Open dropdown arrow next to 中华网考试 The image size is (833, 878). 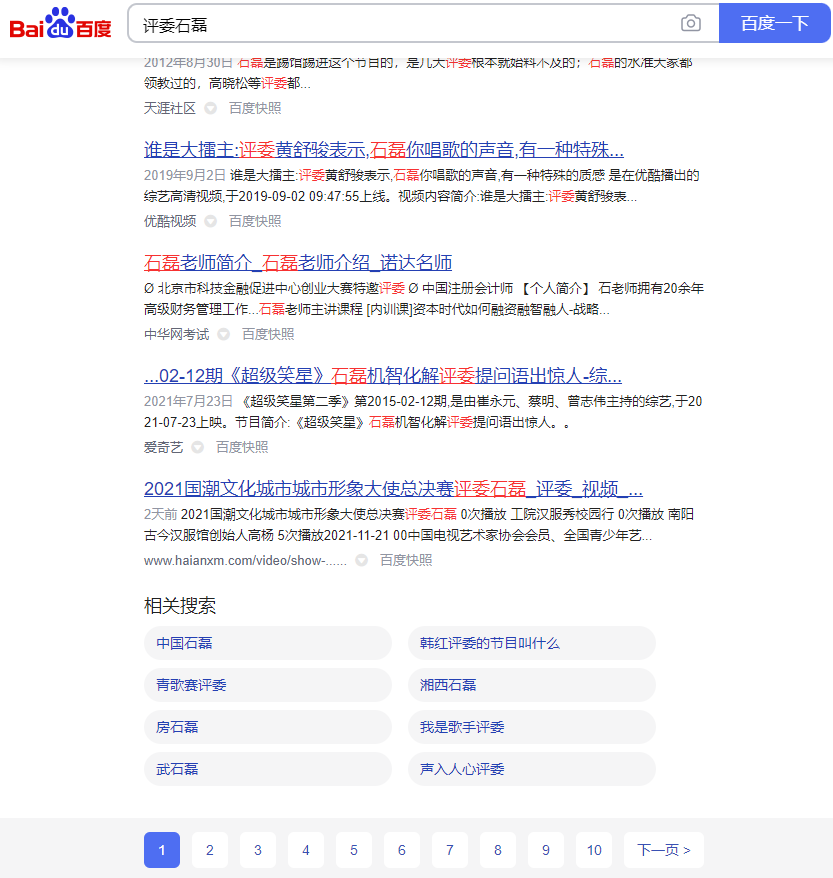[x=223, y=334]
